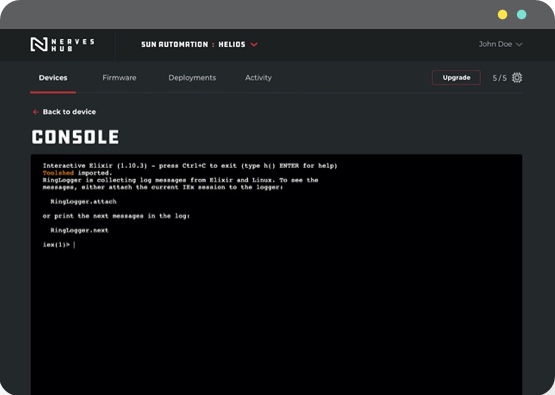555x395 pixels.
Task: Switch to the Devices tab
Action: pyautogui.click(x=53, y=78)
